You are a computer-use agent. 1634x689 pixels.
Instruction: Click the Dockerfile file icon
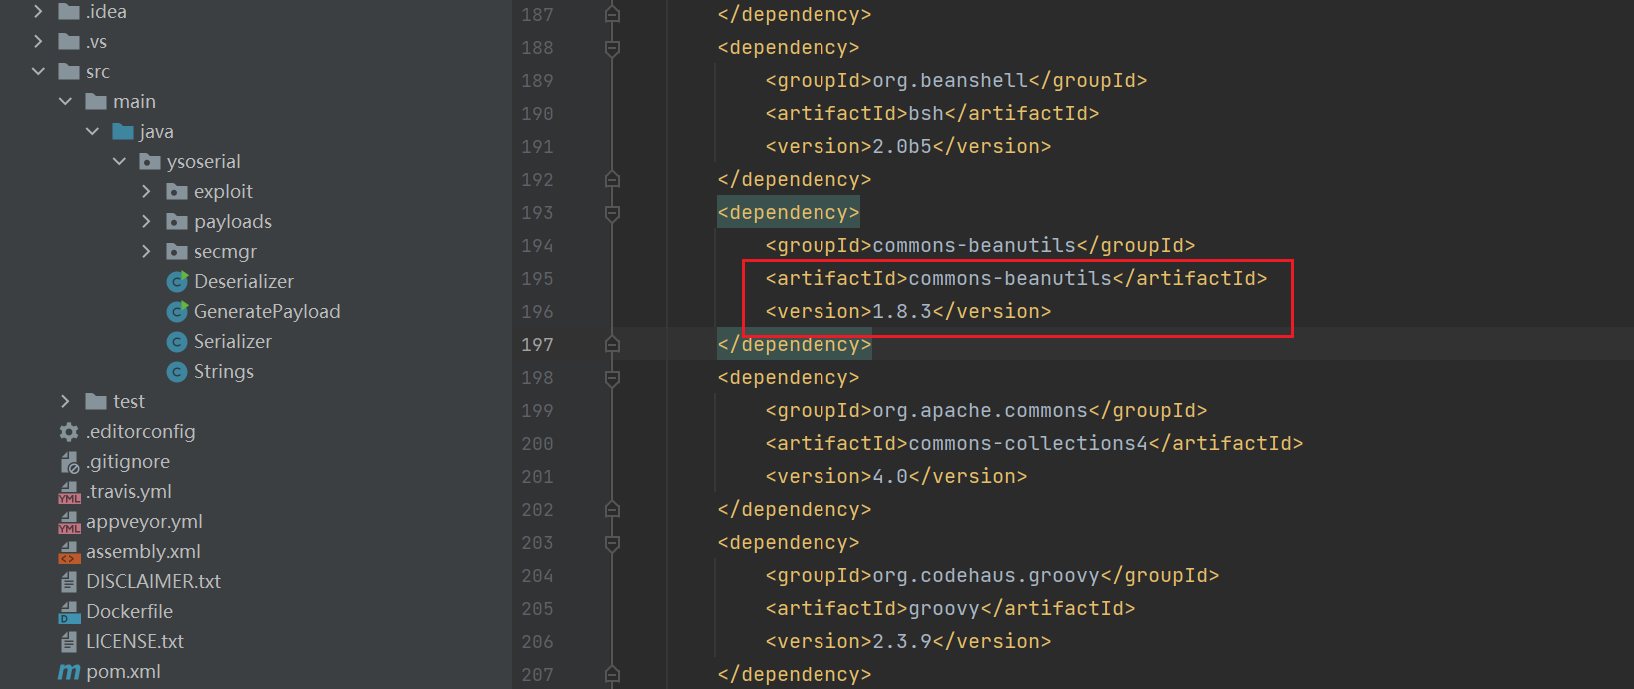[69, 612]
